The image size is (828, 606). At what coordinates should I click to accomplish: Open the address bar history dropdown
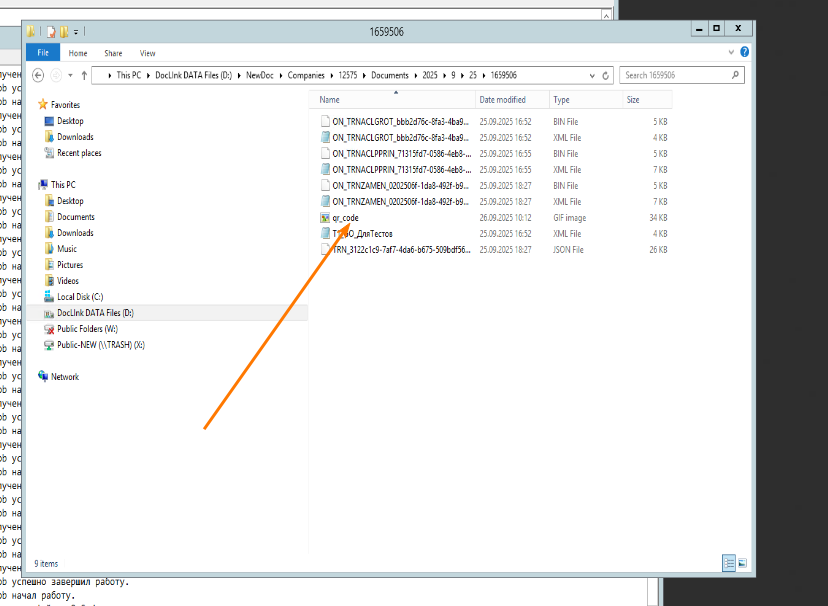(592, 75)
